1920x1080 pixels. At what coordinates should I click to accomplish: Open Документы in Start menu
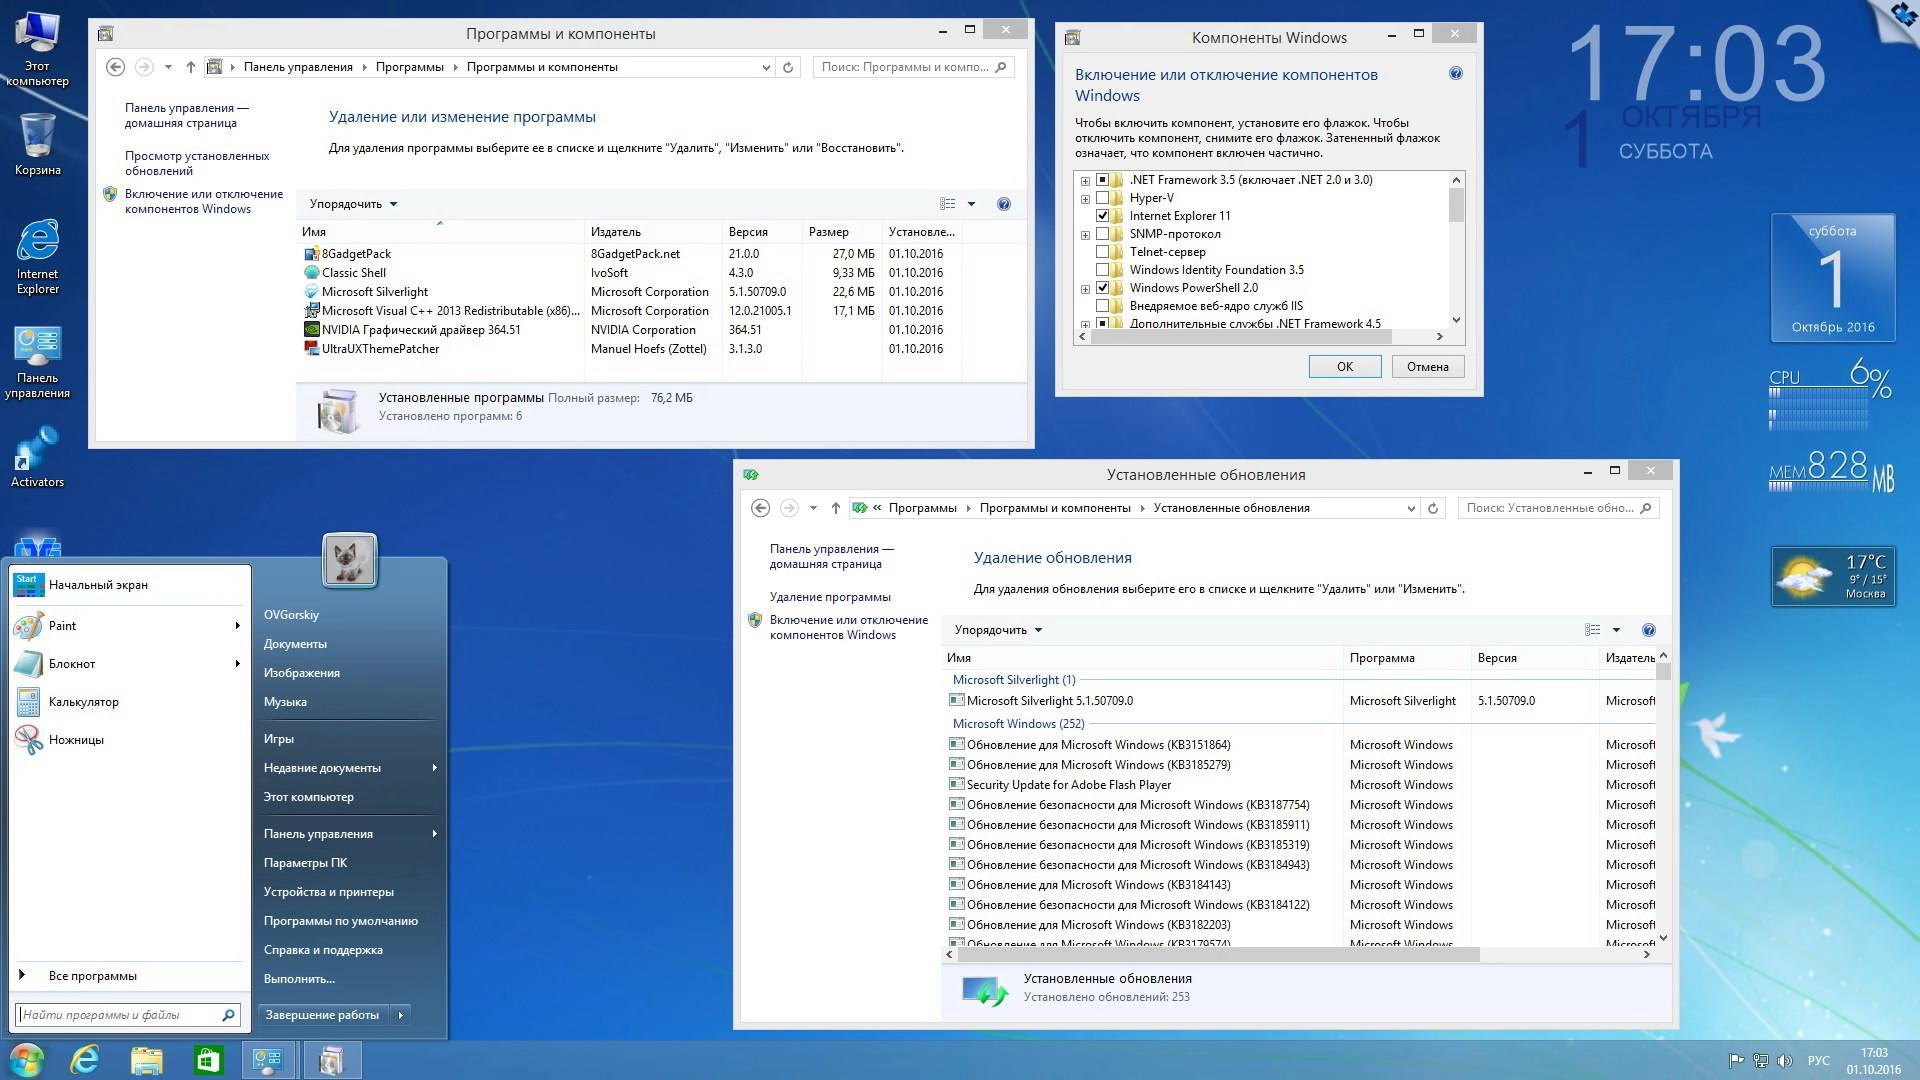[x=295, y=644]
